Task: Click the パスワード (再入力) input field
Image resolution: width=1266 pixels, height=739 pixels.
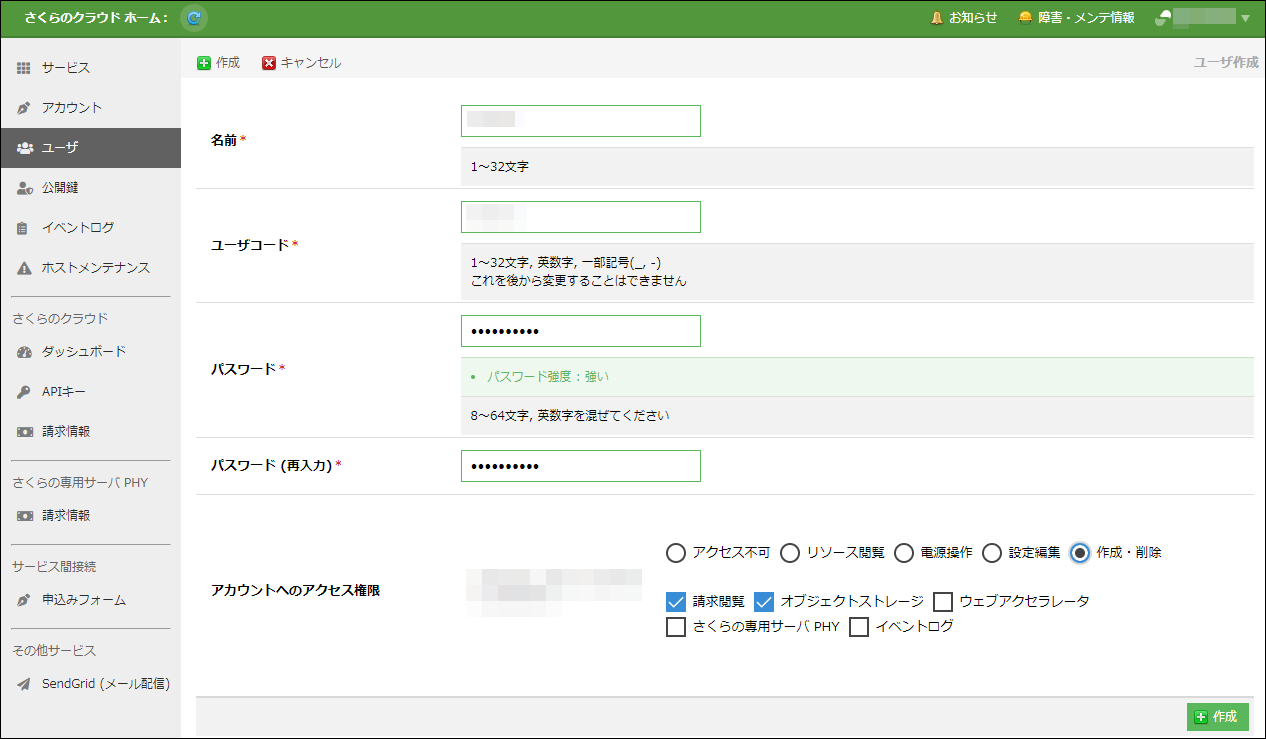Action: [580, 466]
